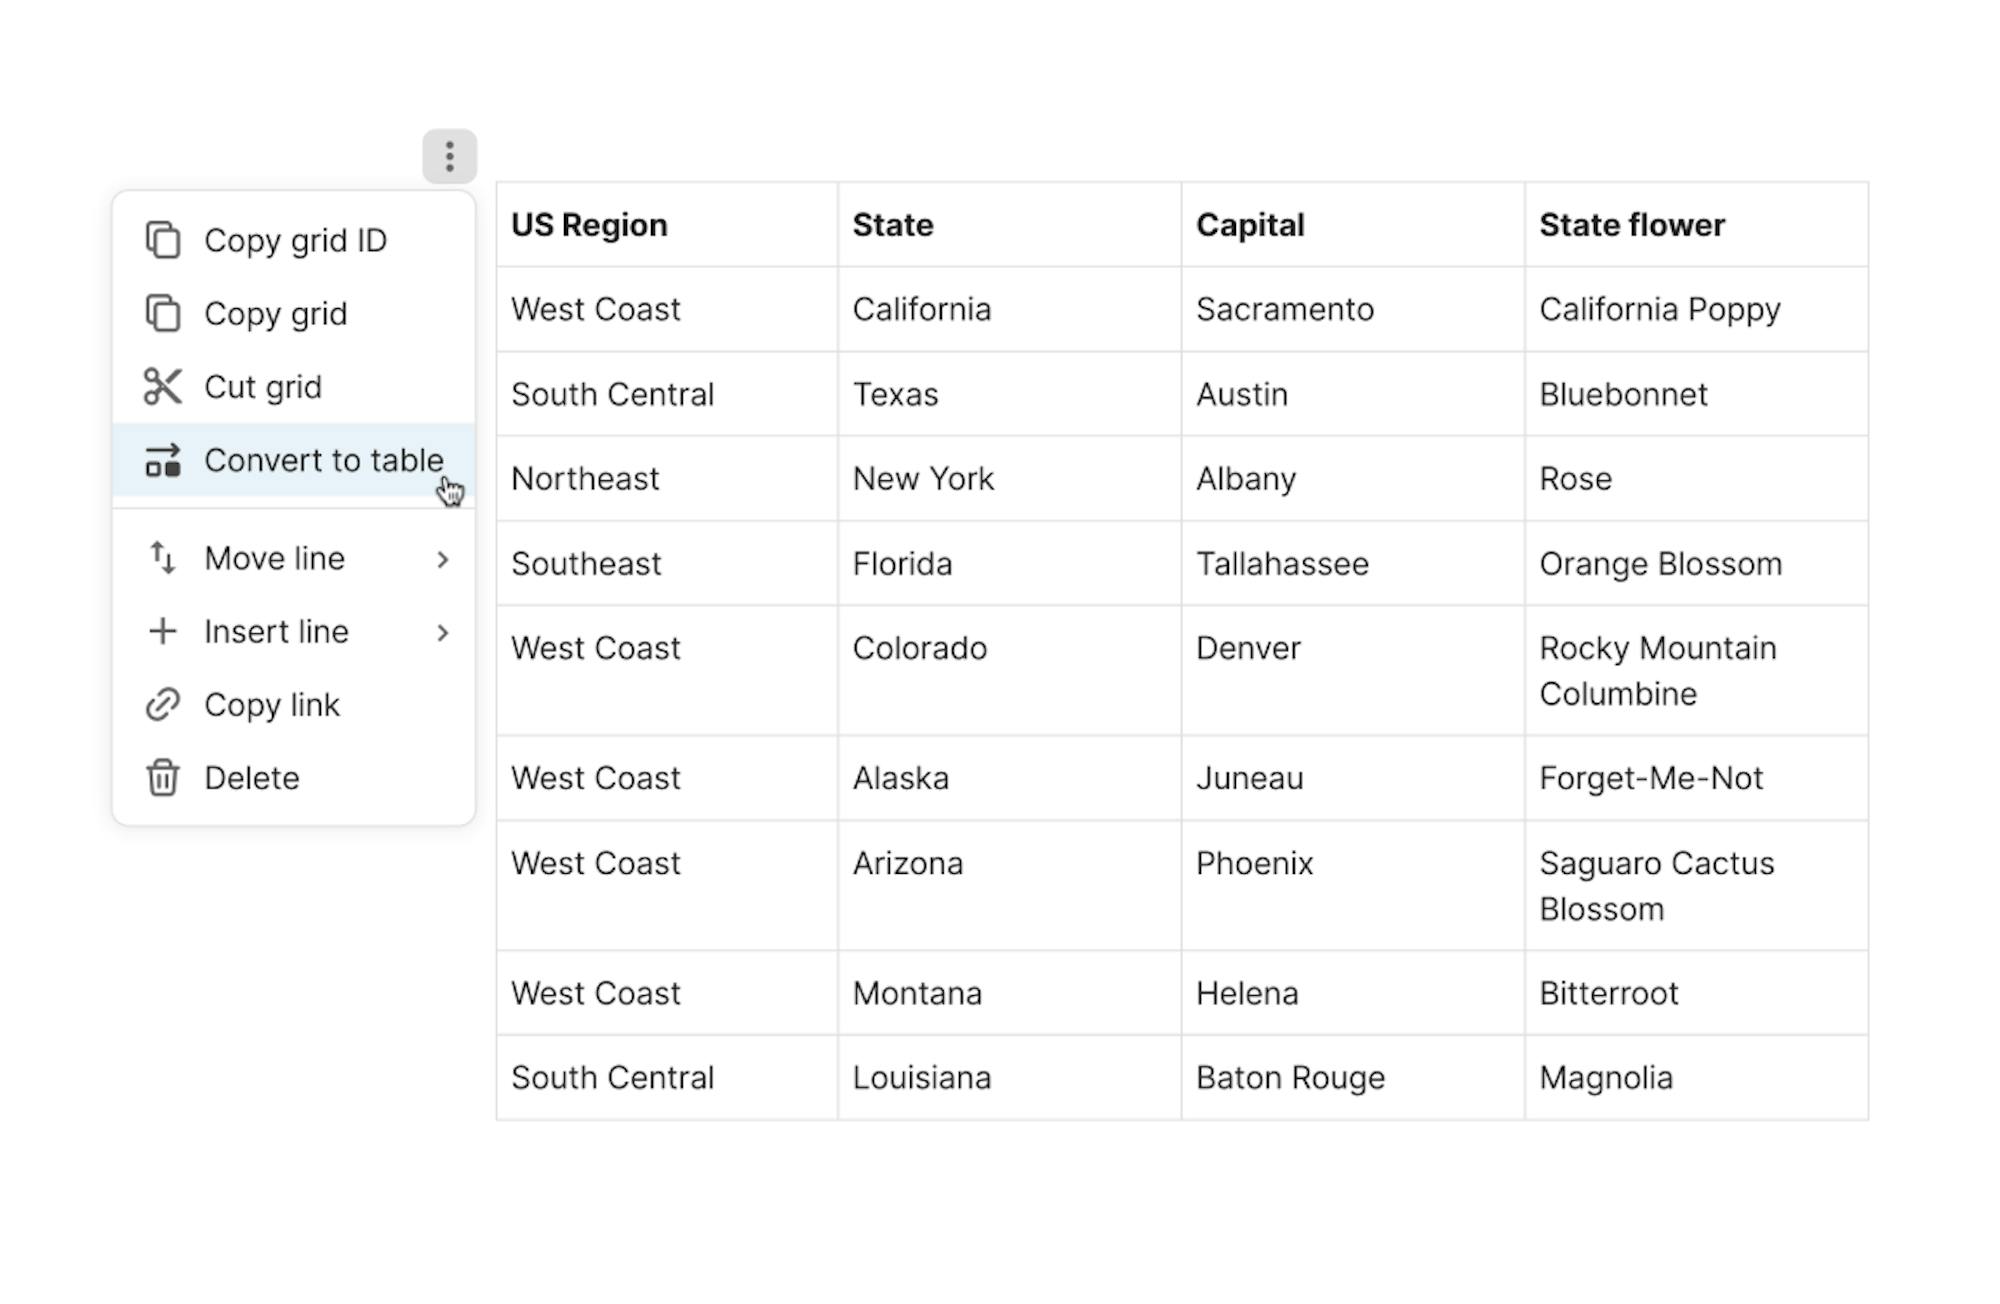Click the chain link Copy link icon
Image resolution: width=2000 pixels, height=1304 pixels.
click(x=163, y=705)
